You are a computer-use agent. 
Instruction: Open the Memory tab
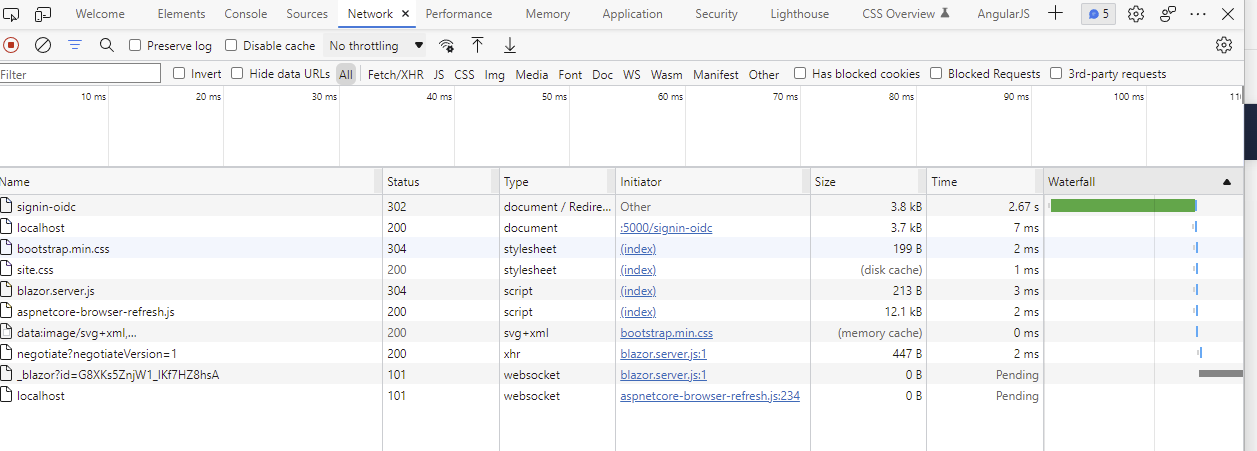548,14
